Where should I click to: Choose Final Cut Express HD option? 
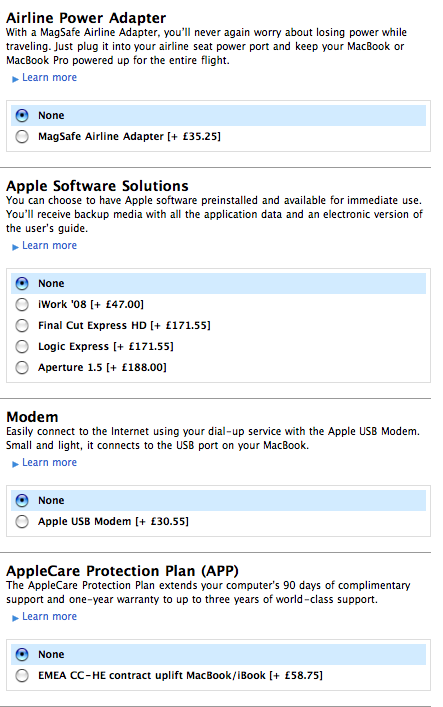coord(22,326)
